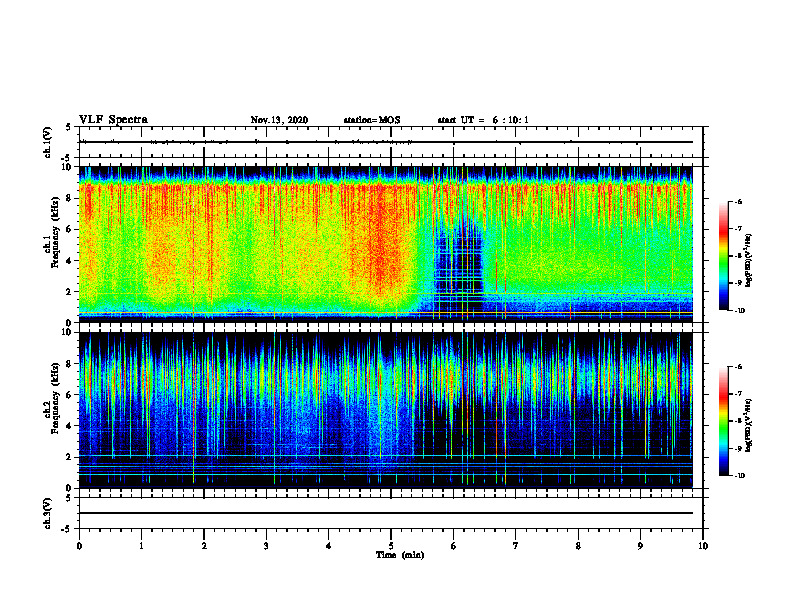
Task: Click the ch.2 spectrogram color bar
Action: click(x=723, y=421)
